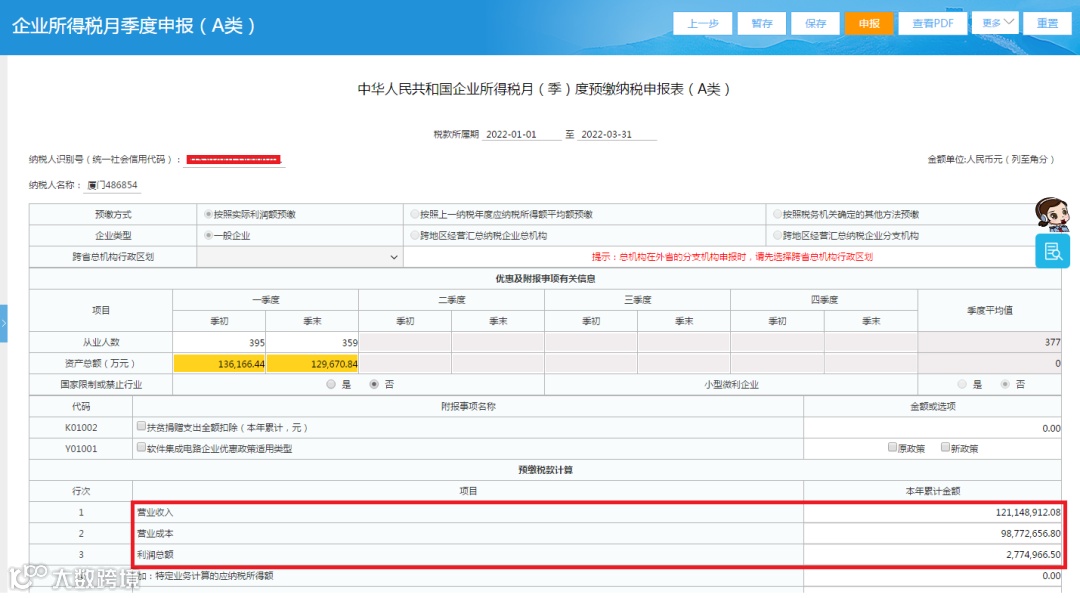
Task: Open the 更多 dropdown menu
Action: (x=995, y=23)
